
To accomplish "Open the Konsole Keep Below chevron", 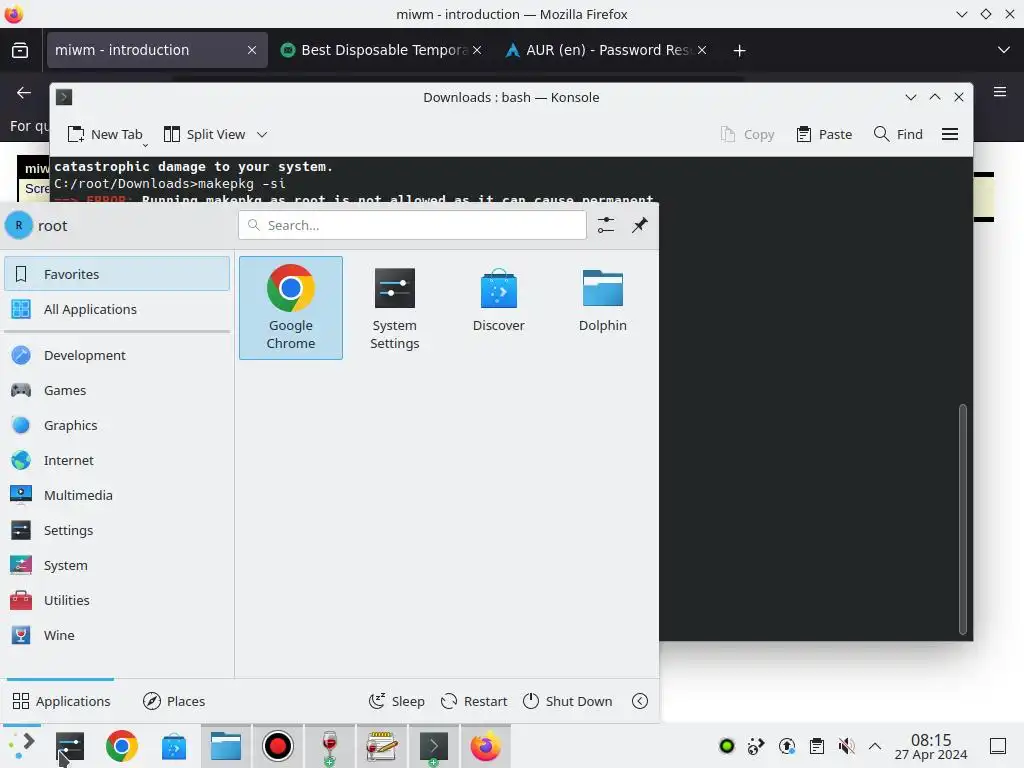I will 910,97.
